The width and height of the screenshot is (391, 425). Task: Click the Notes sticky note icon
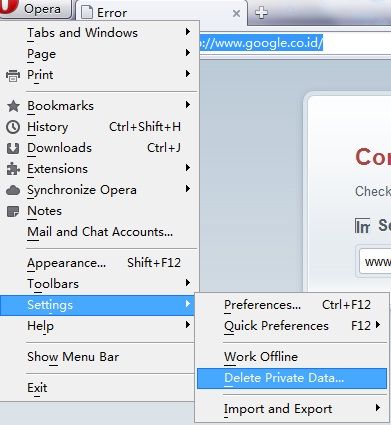13,211
